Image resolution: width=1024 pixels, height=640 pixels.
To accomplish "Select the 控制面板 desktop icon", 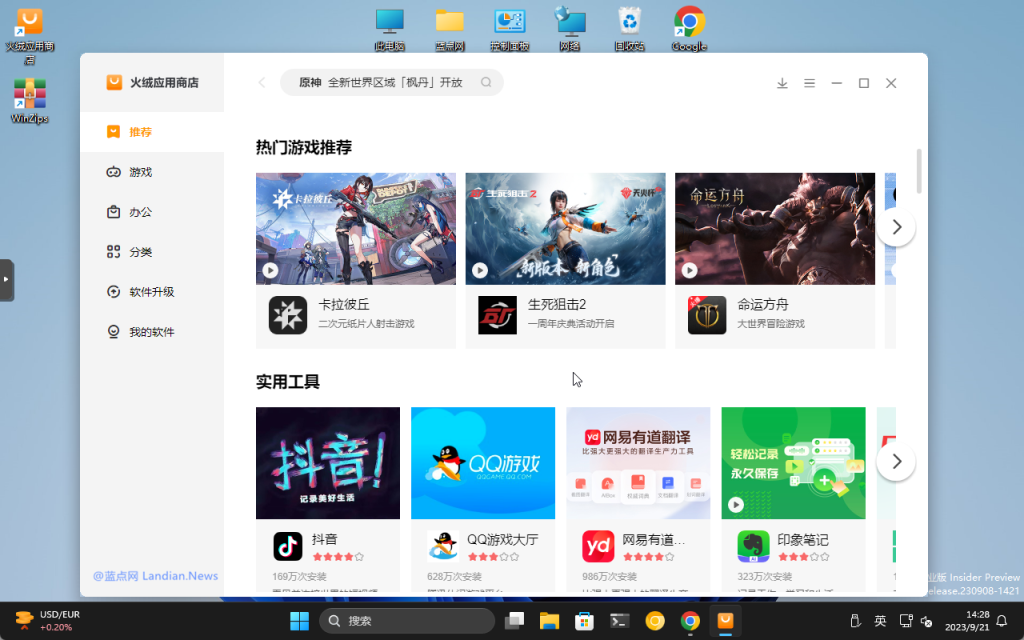I will click(510, 29).
